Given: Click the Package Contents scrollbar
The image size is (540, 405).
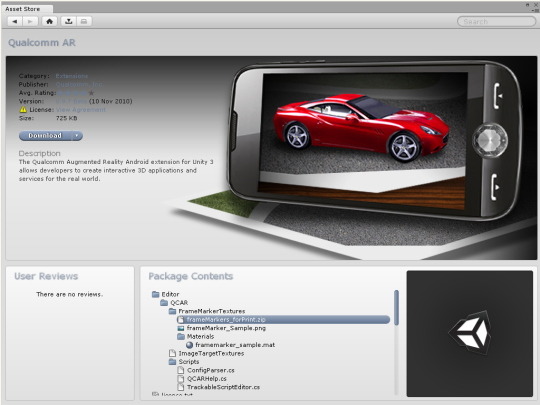Looking at the screenshot, I should (x=396, y=308).
